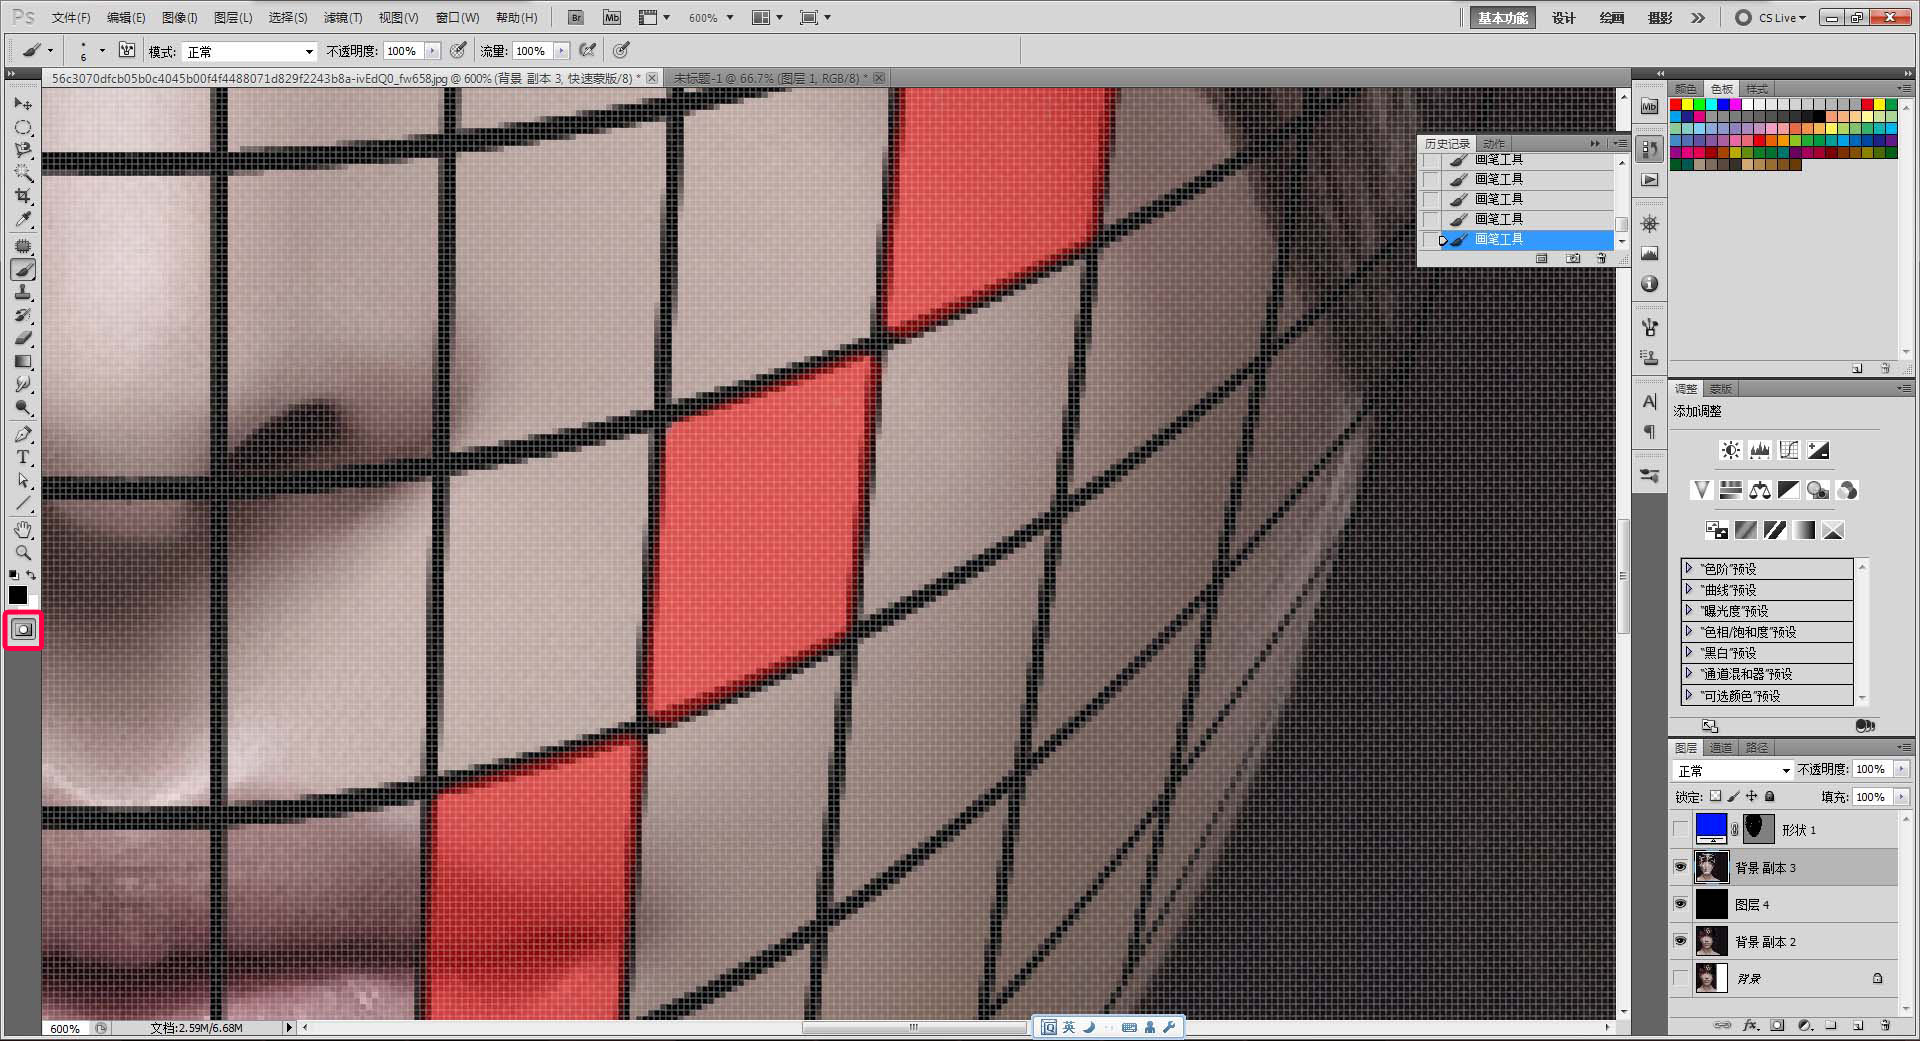Show the 背景 layer
The height and width of the screenshot is (1041, 1920).
[x=1680, y=978]
